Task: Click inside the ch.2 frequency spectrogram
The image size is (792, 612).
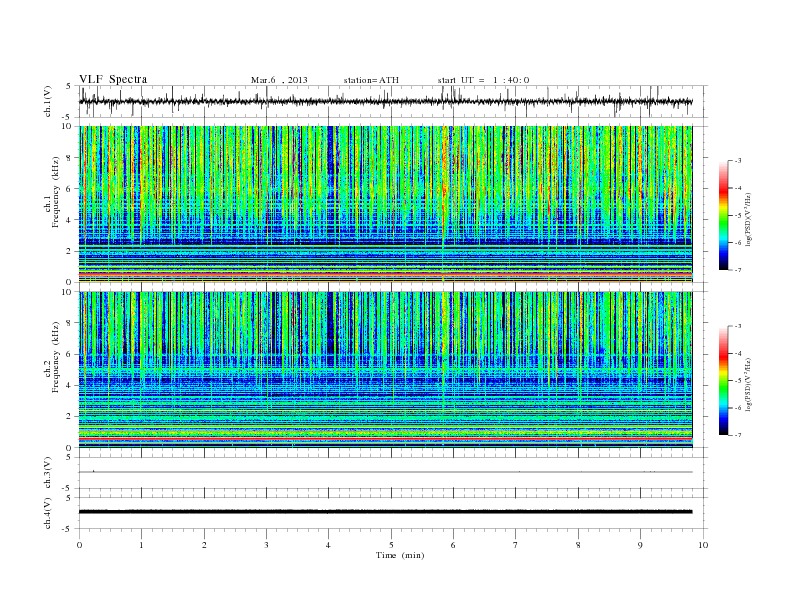Action: point(385,370)
